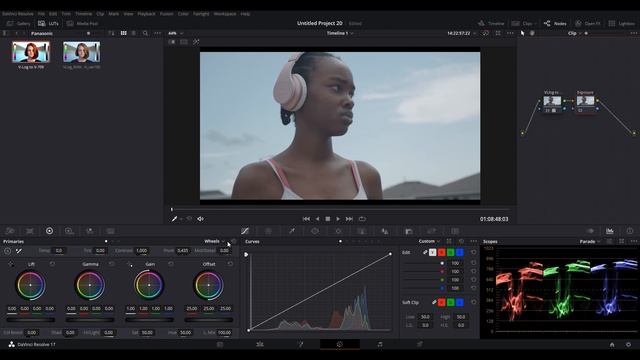
Task: Open the LUTs panel
Action: click(x=48, y=24)
